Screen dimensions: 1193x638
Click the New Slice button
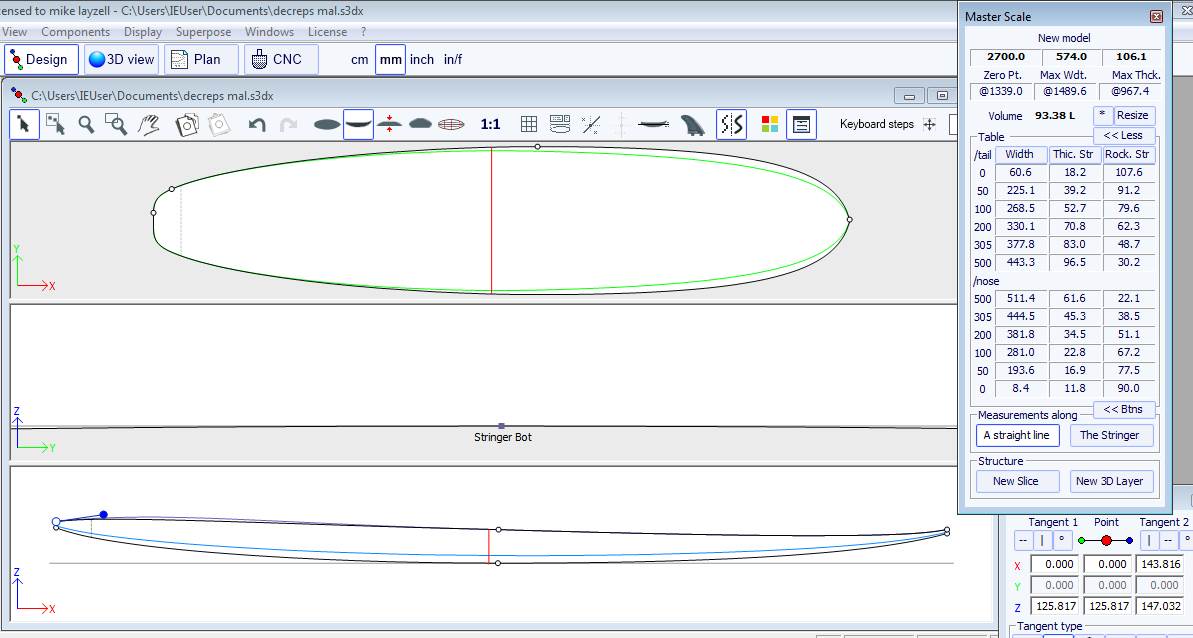pos(1015,481)
